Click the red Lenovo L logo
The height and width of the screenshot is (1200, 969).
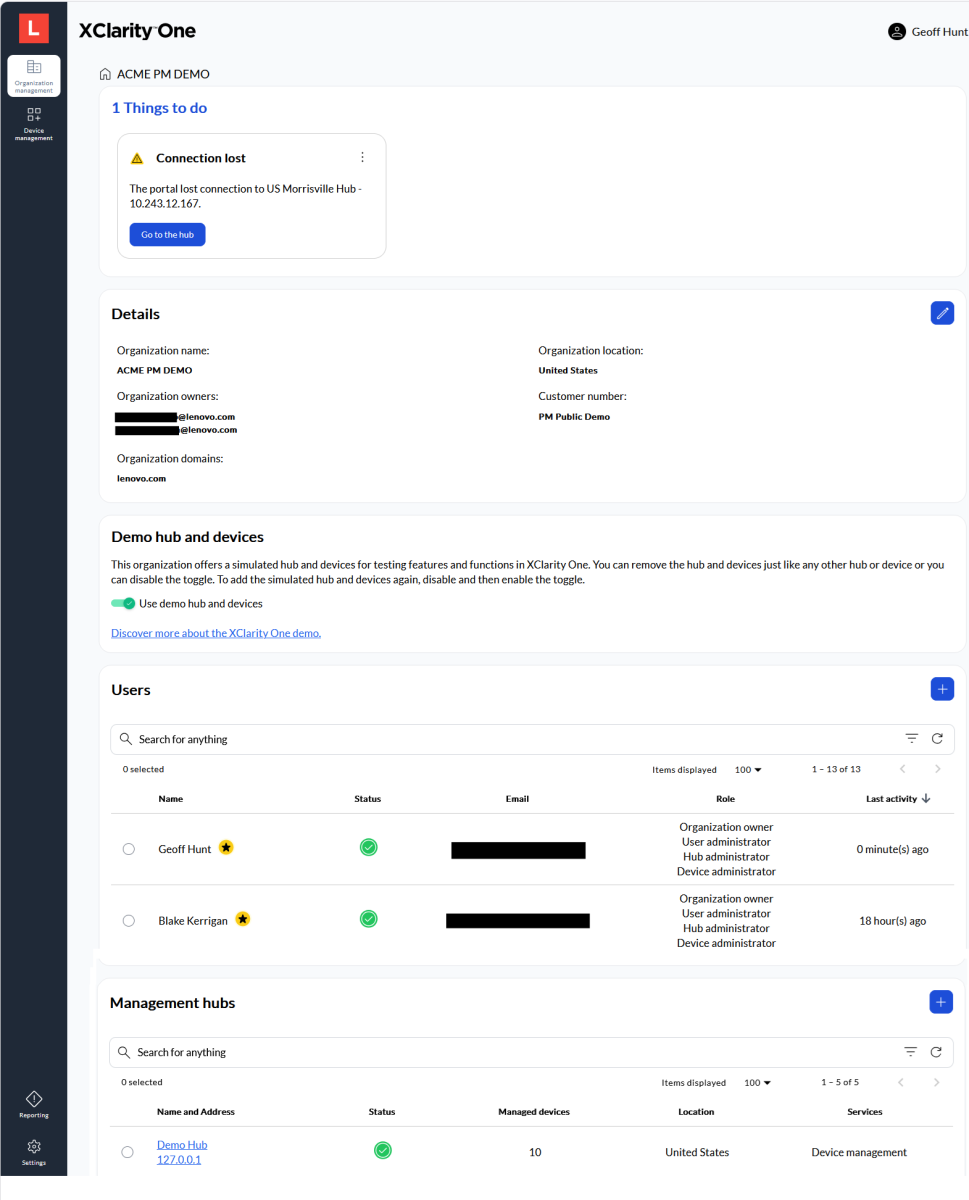tap(33, 28)
